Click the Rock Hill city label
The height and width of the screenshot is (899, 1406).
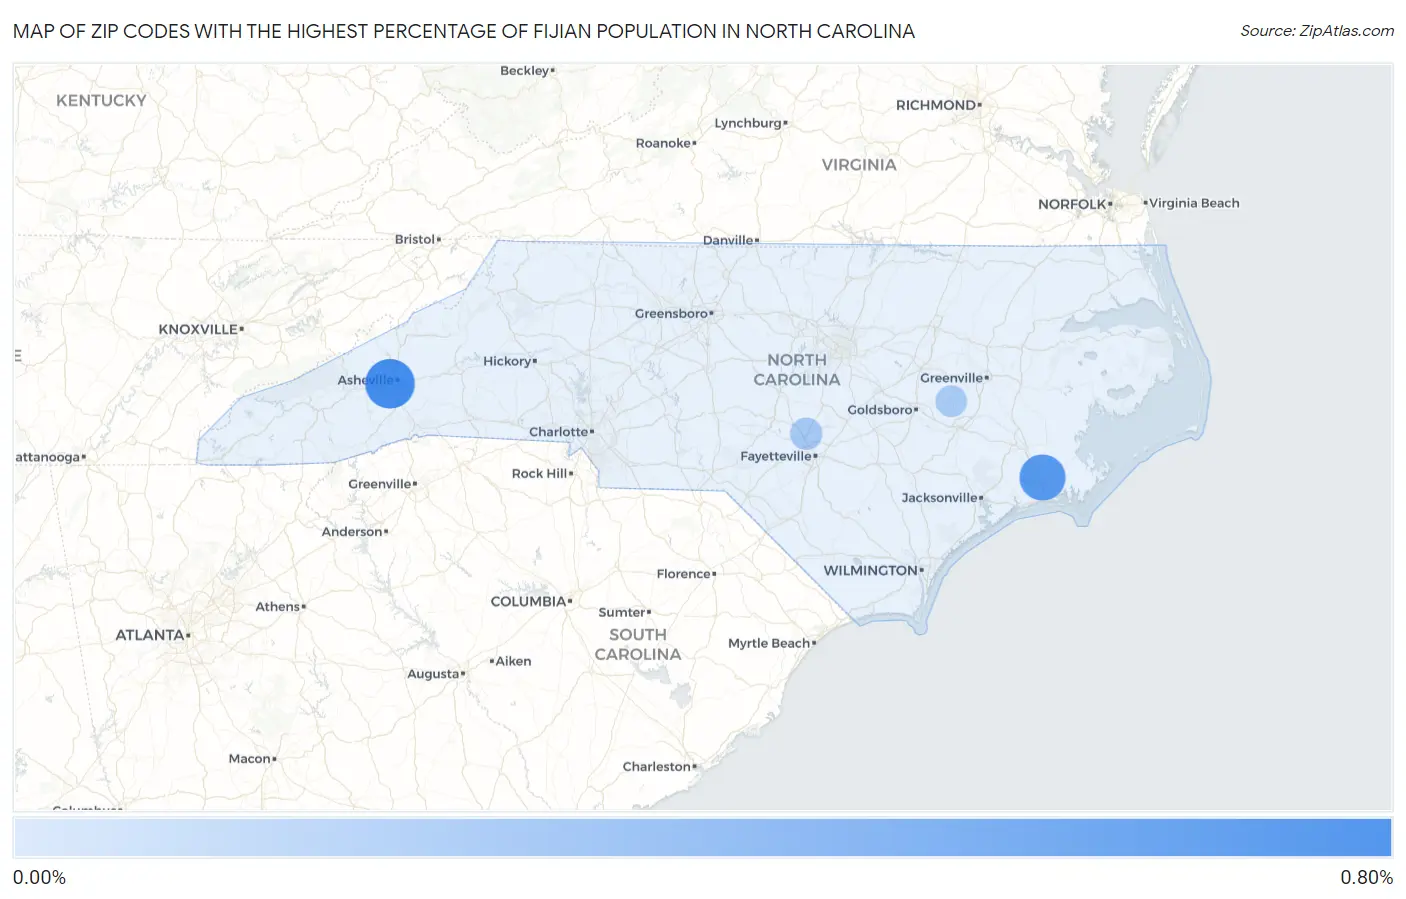click(540, 473)
